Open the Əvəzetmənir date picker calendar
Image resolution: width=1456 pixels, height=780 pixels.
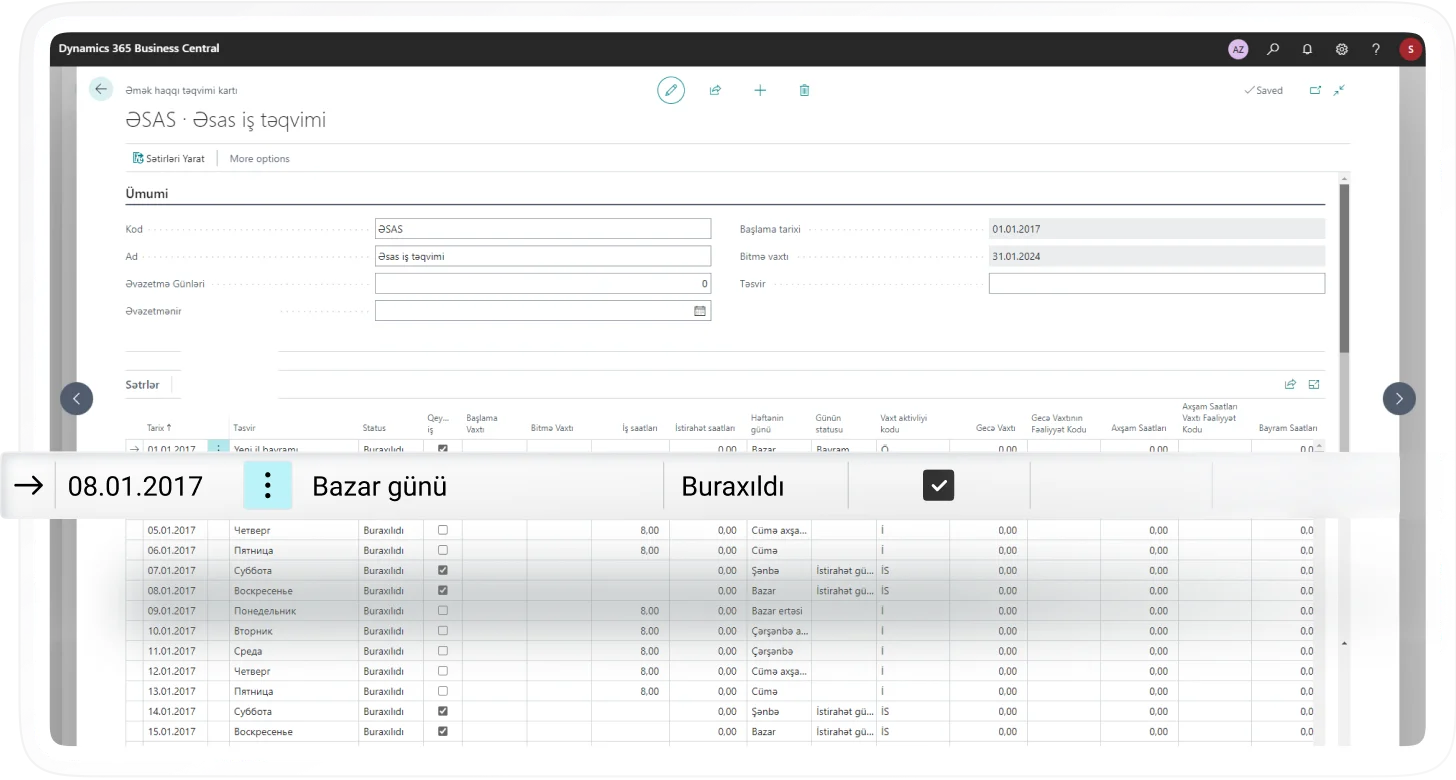[700, 311]
